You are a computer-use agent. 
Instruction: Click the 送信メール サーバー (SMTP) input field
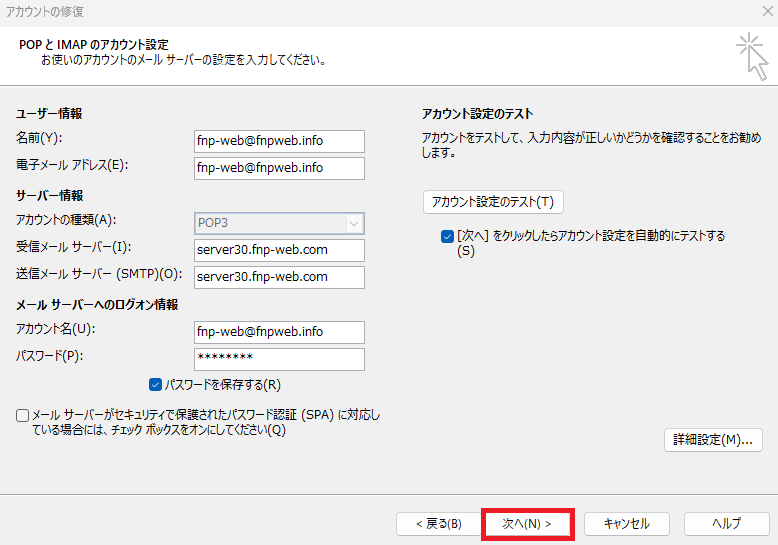pyautogui.click(x=279, y=277)
